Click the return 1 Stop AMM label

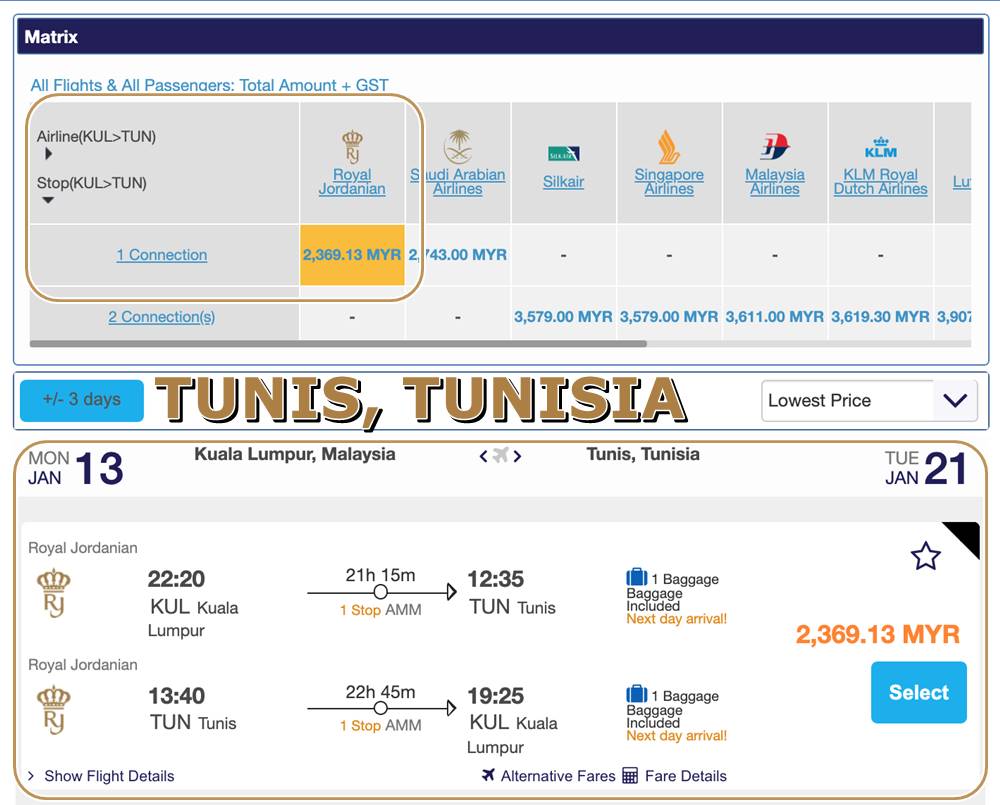[x=380, y=725]
